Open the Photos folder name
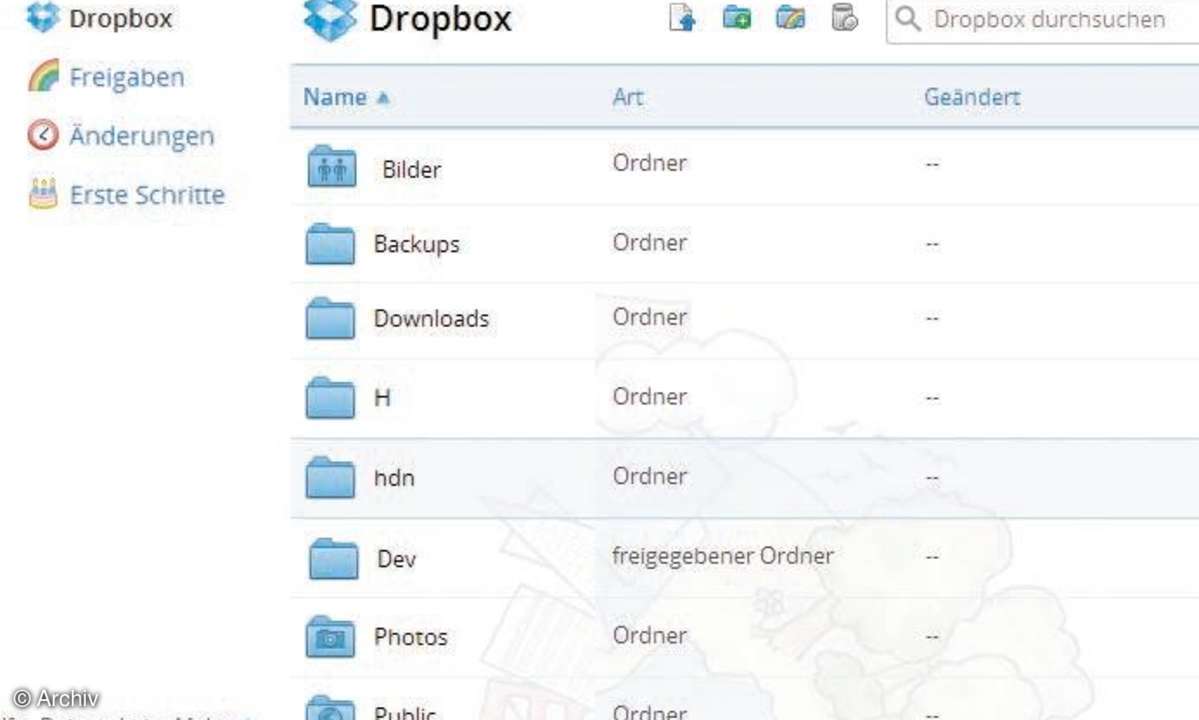 [x=411, y=637]
